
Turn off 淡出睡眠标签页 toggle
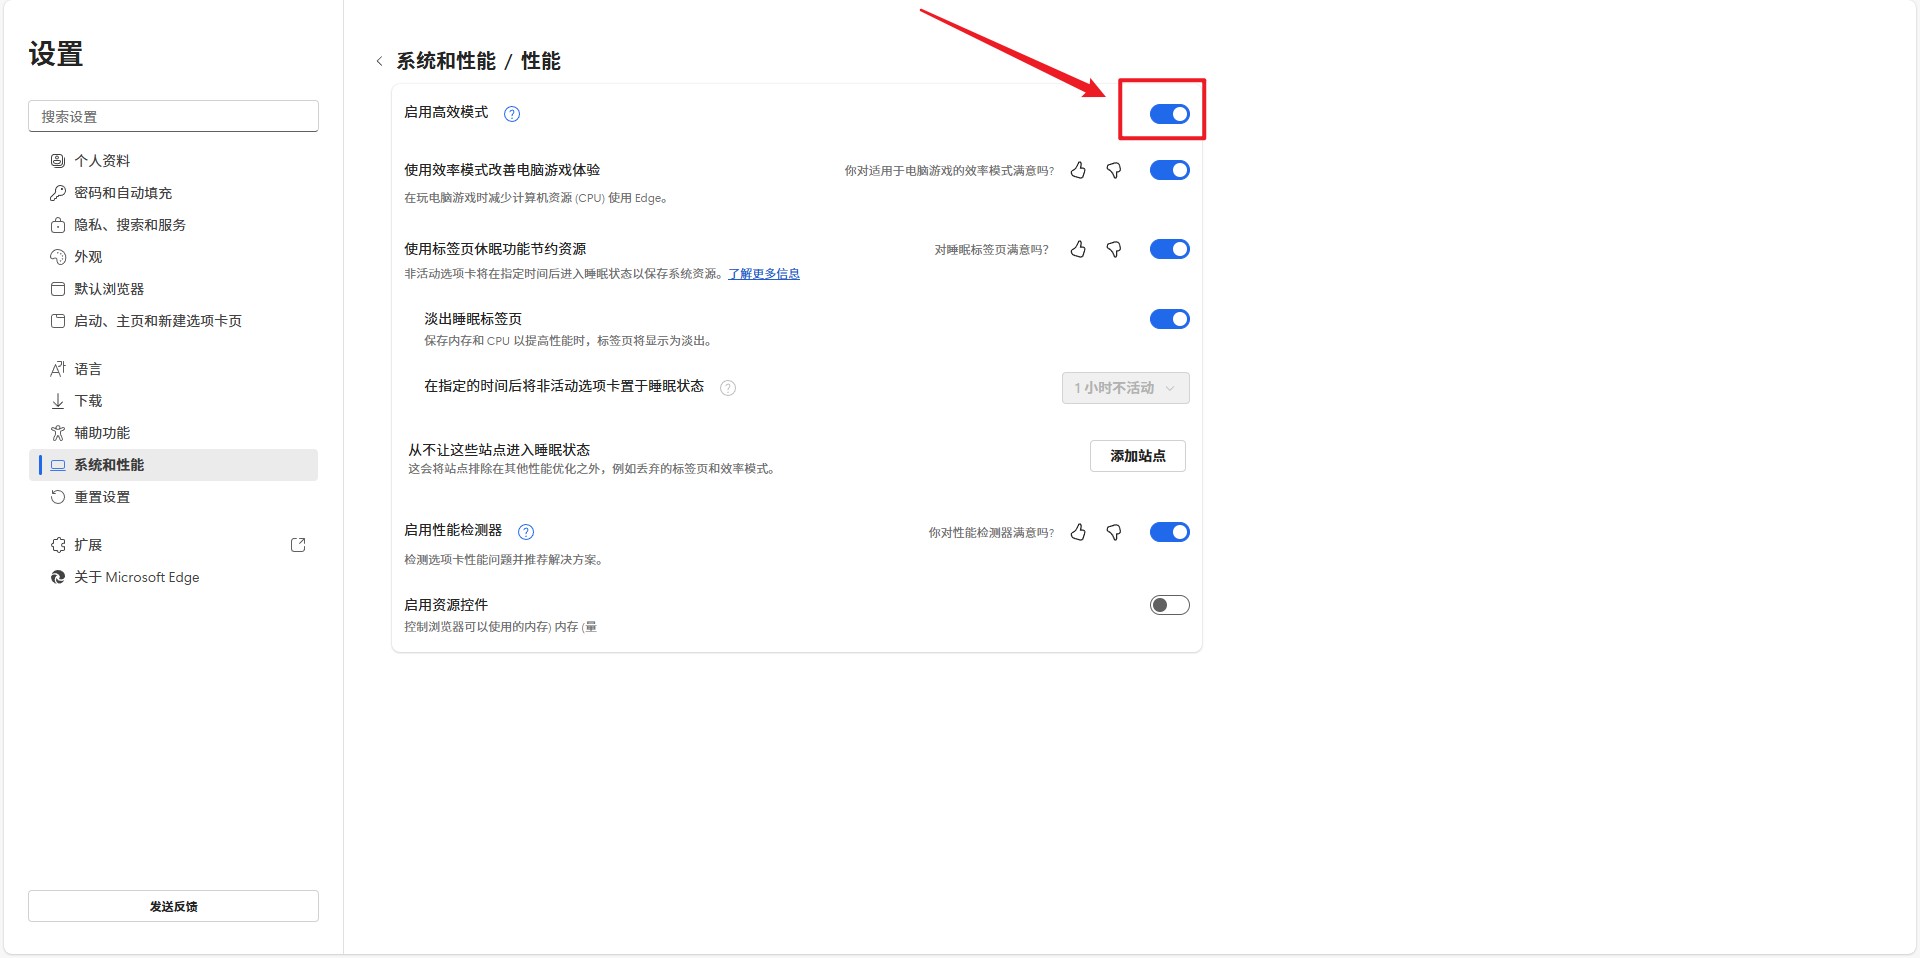(x=1169, y=319)
